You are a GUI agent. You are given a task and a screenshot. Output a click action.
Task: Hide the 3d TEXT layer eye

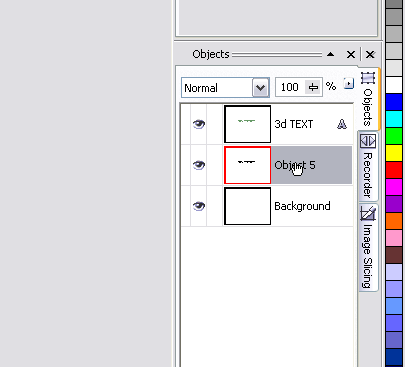(199, 124)
